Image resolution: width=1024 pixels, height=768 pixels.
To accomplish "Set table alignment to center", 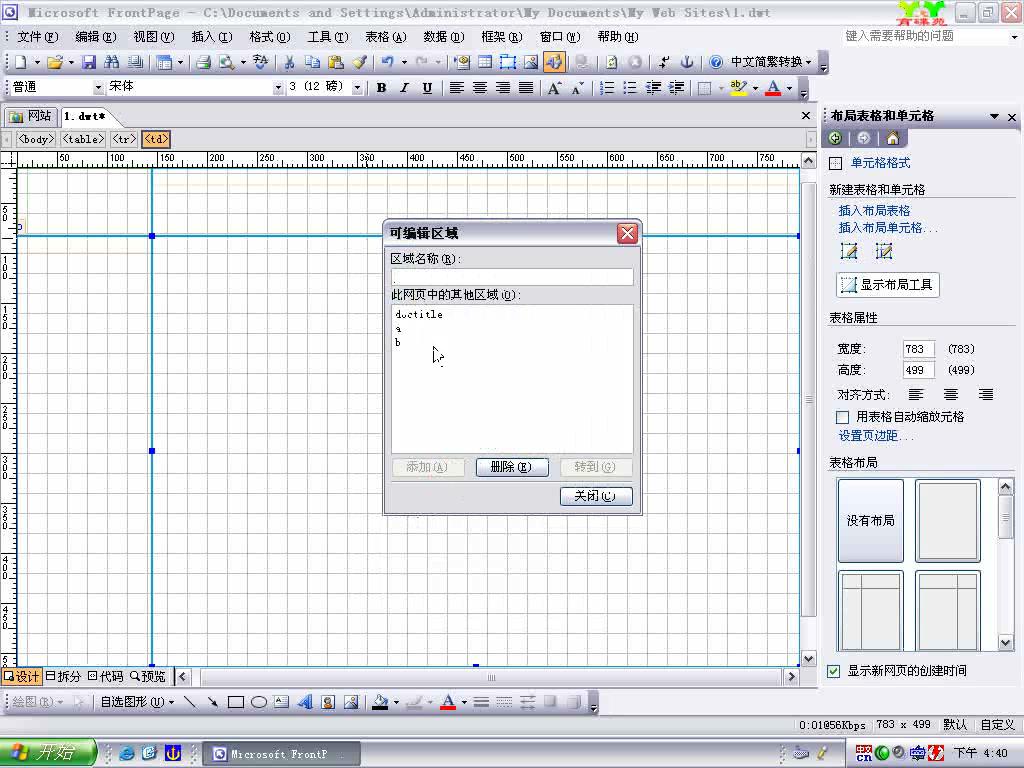I will (x=951, y=394).
